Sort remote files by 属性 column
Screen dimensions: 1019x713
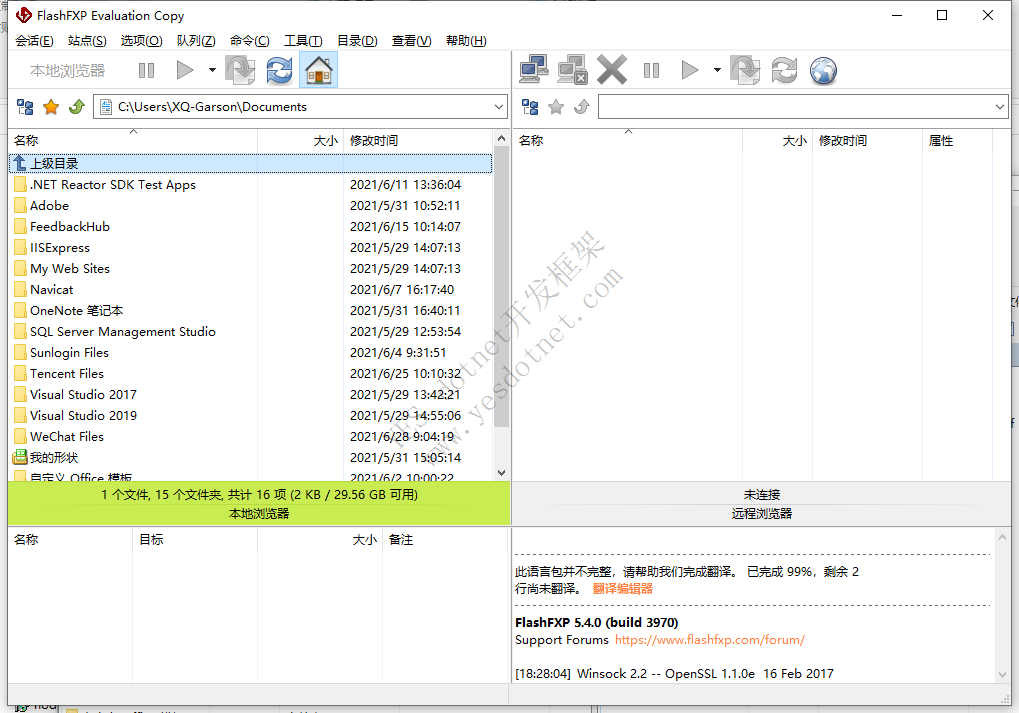(957, 140)
